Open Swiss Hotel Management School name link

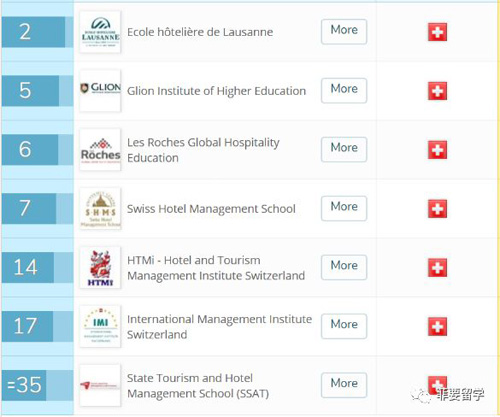(211, 209)
